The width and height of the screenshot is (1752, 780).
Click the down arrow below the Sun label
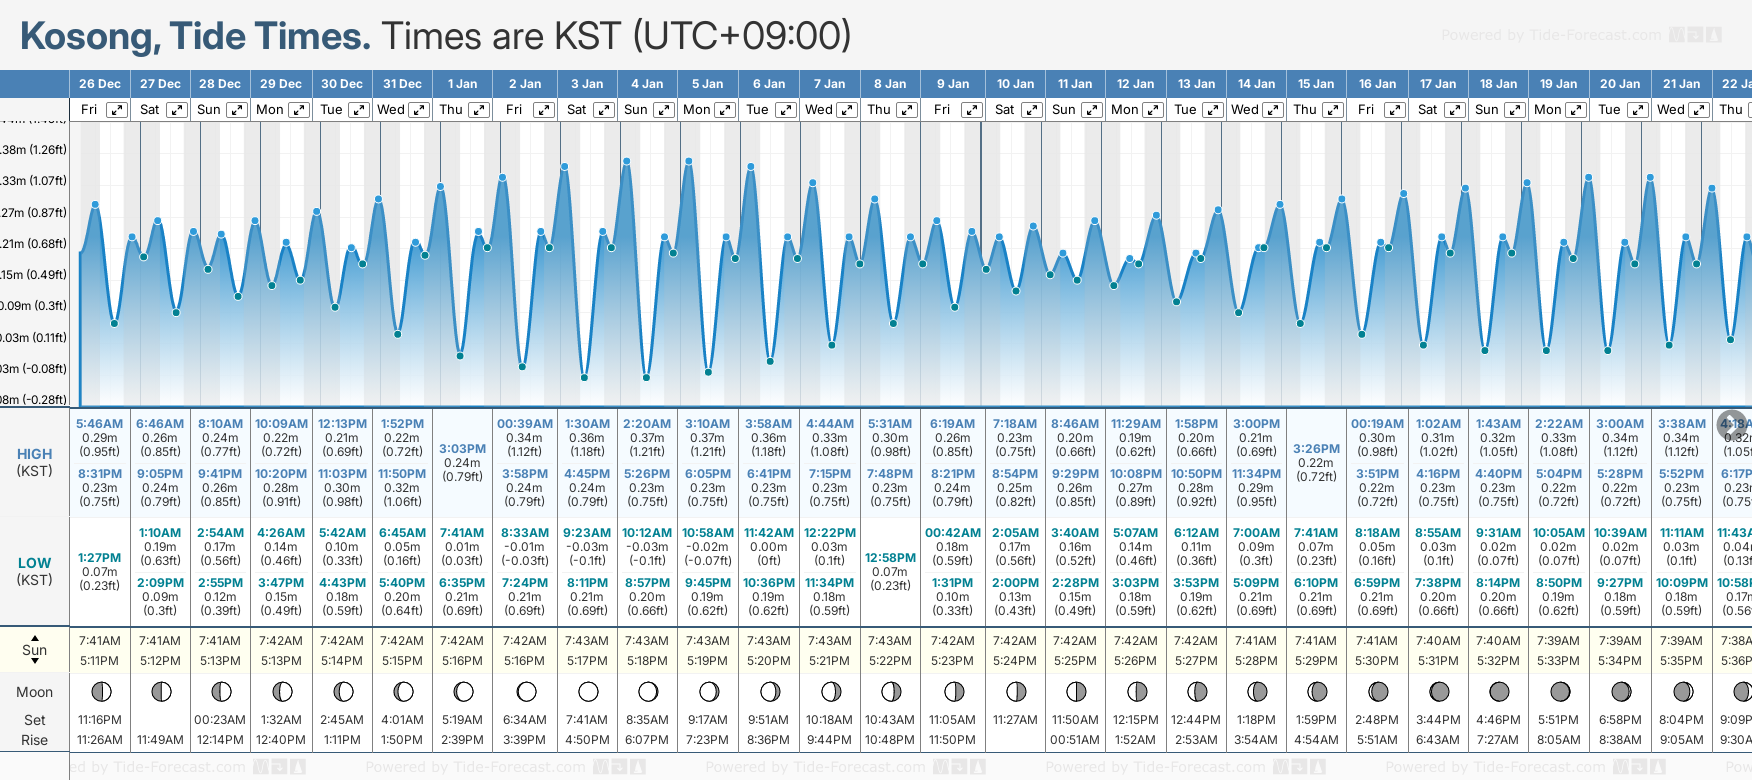35,664
